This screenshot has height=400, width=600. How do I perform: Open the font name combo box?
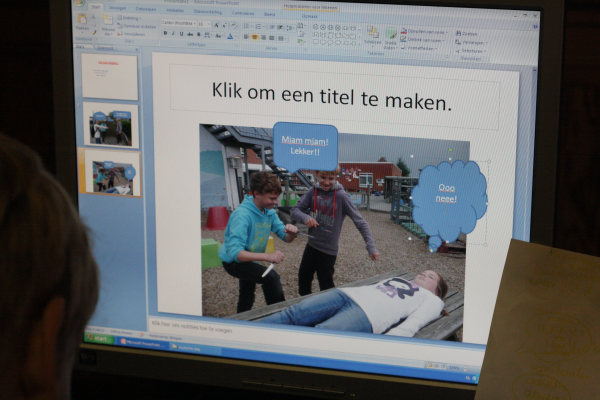click(x=179, y=23)
